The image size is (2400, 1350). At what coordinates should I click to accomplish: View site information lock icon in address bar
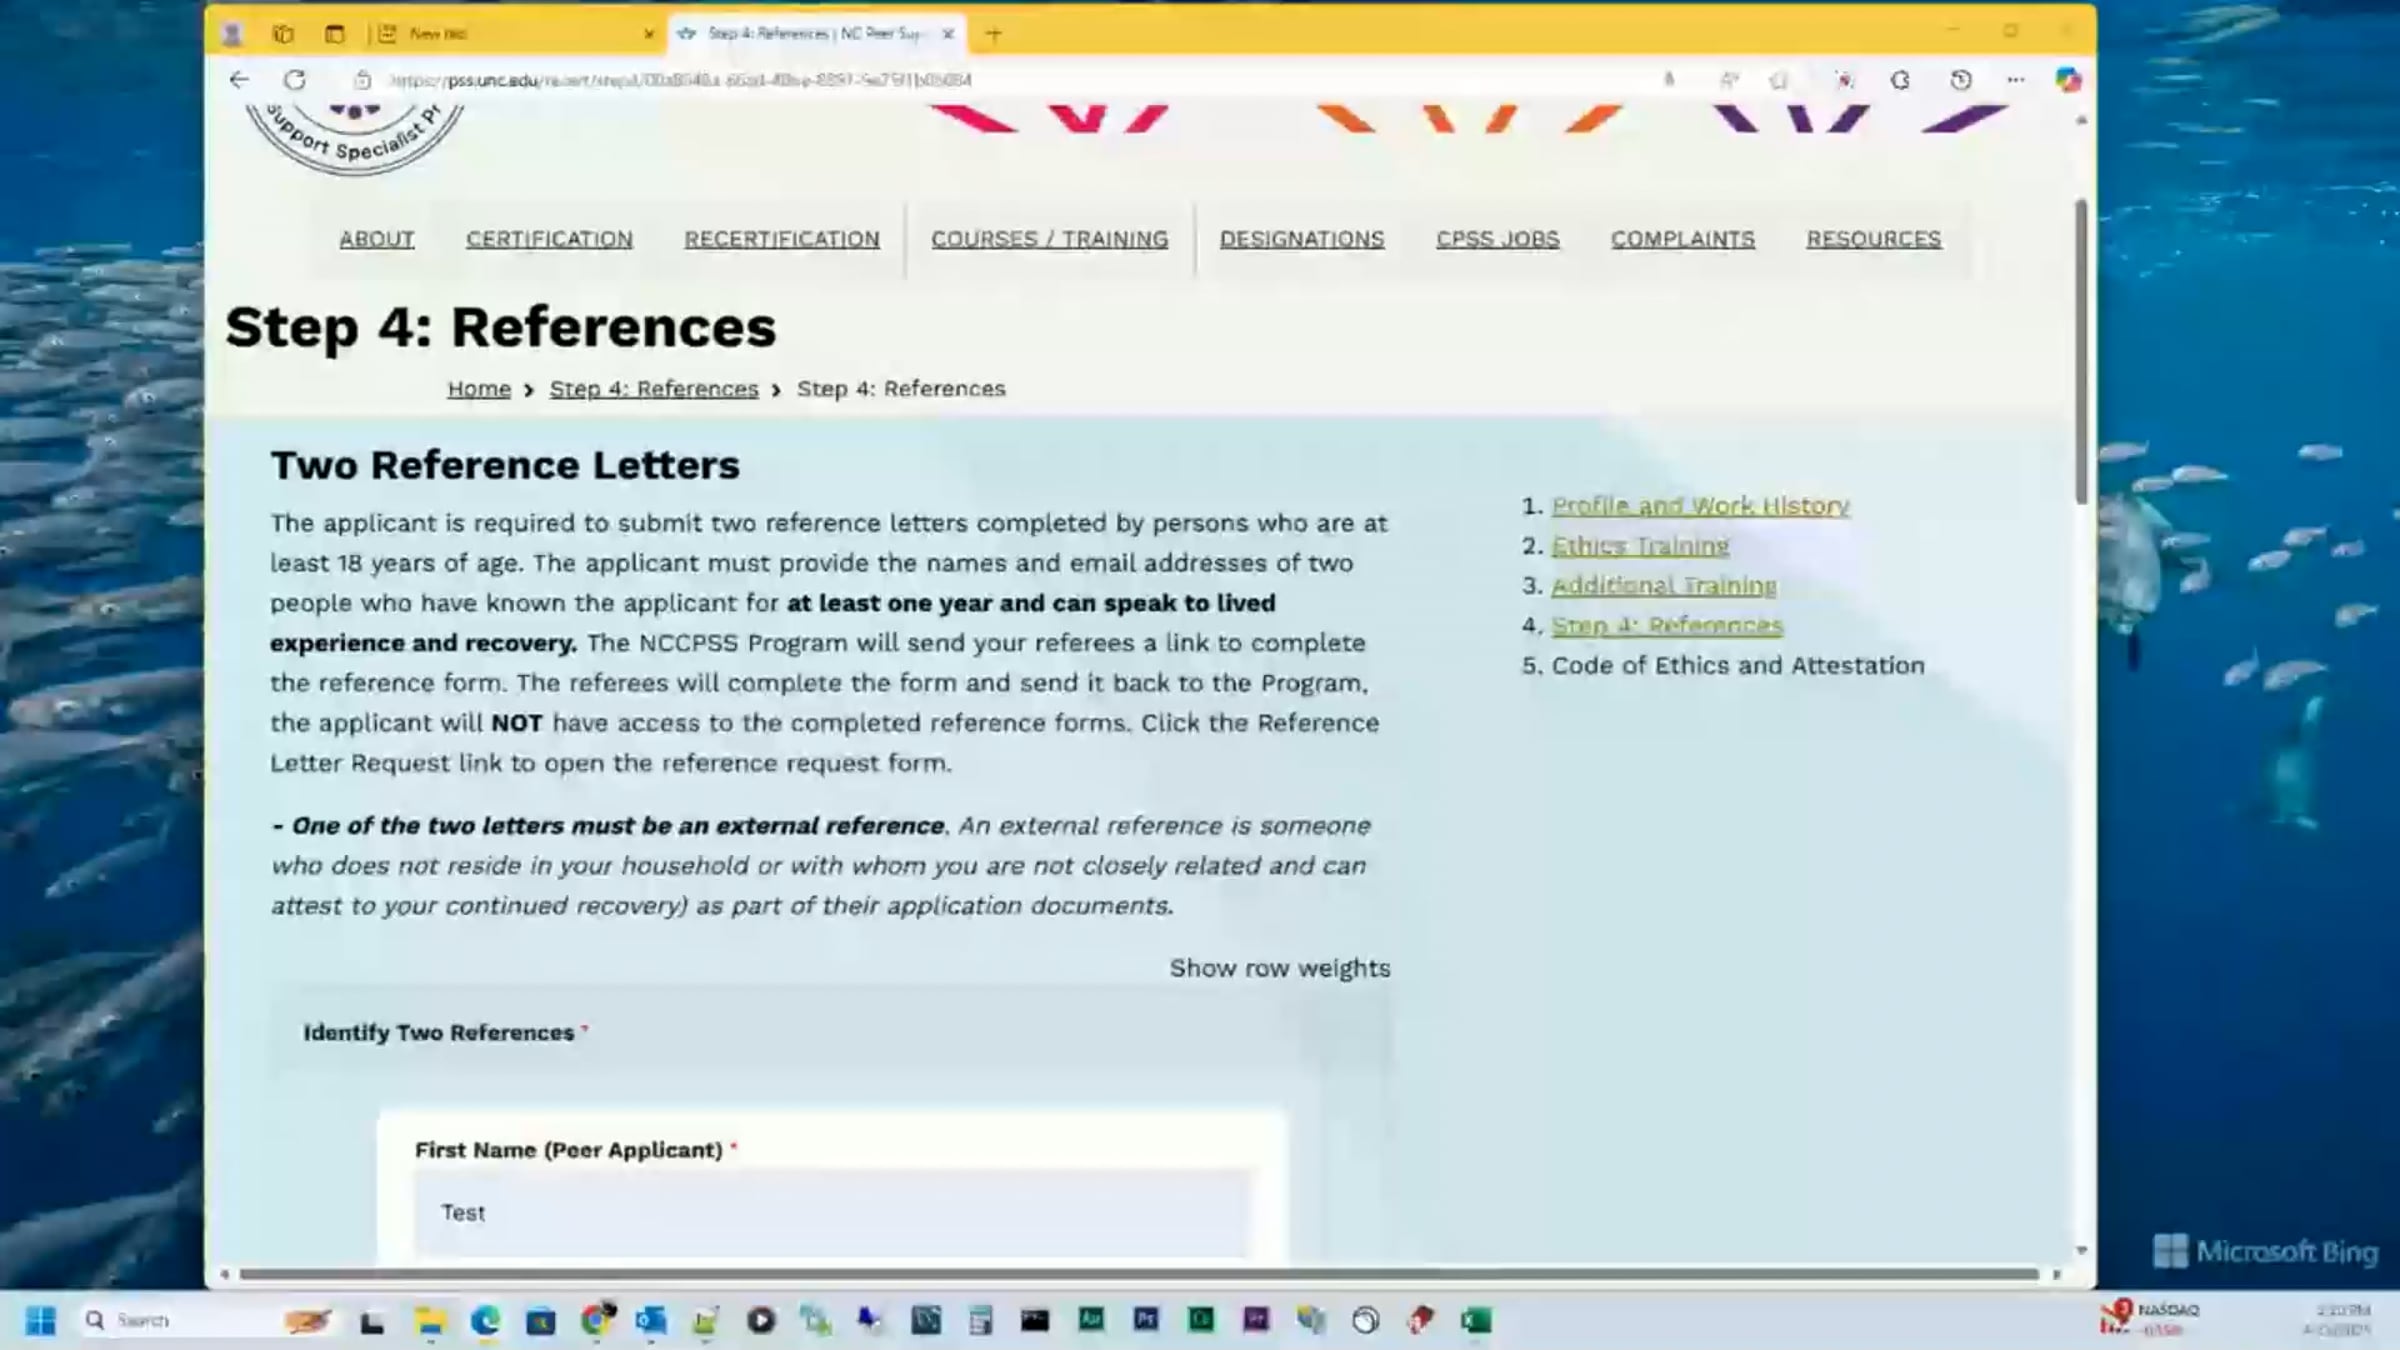362,80
